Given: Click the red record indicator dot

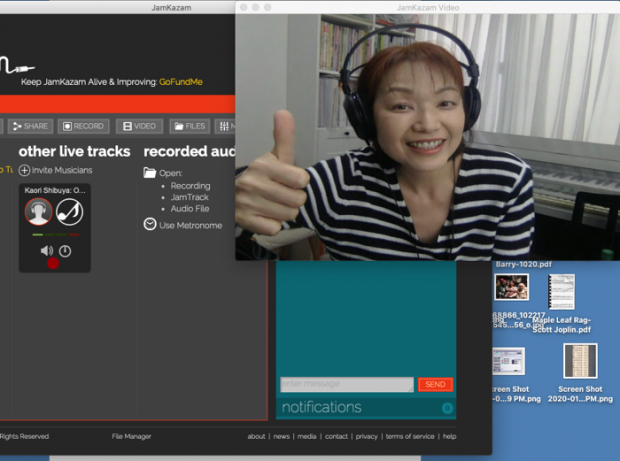Looking at the screenshot, I should [53, 264].
